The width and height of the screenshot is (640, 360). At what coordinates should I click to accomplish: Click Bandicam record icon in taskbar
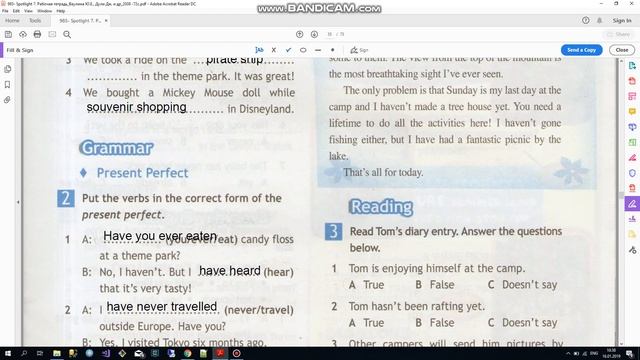237,353
